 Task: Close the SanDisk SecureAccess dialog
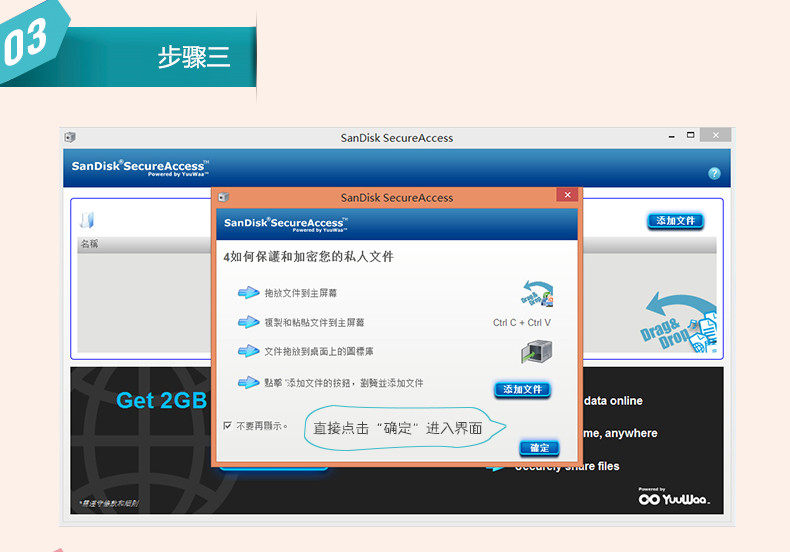[567, 195]
